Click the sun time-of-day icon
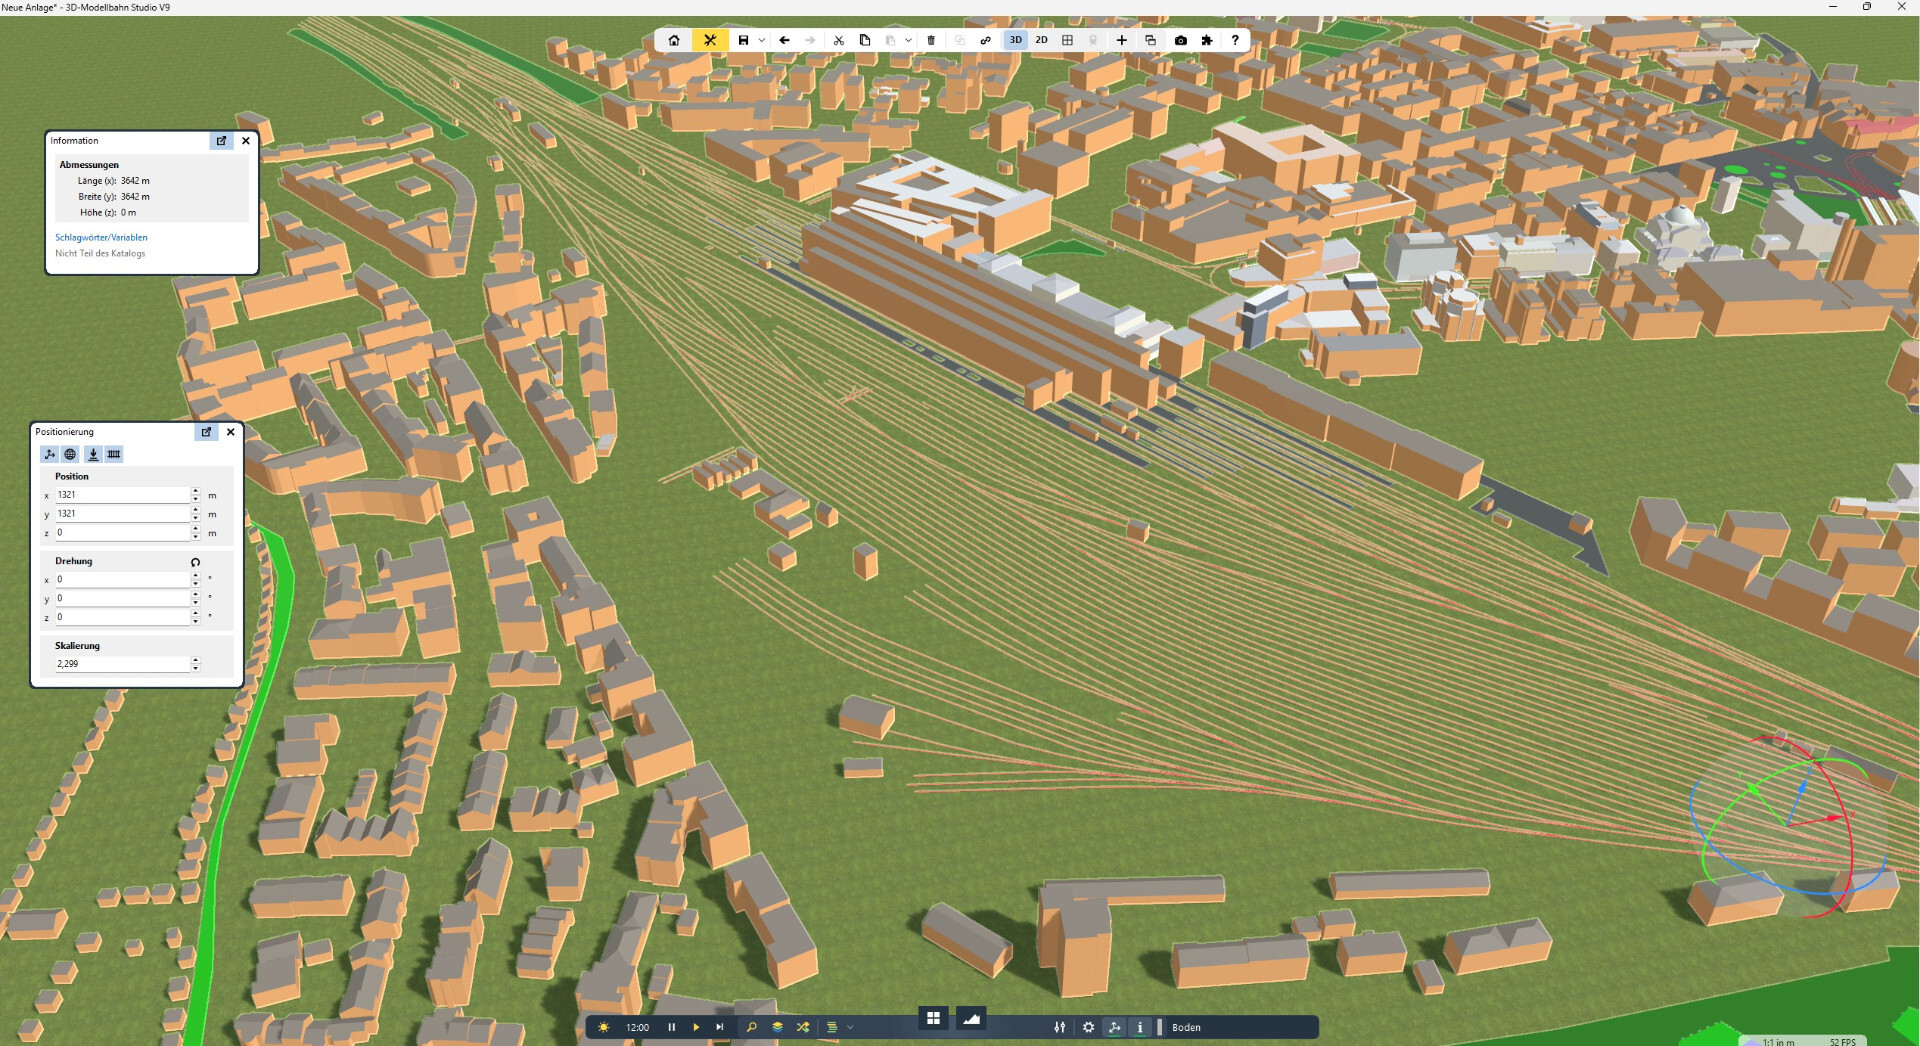 tap(603, 1027)
